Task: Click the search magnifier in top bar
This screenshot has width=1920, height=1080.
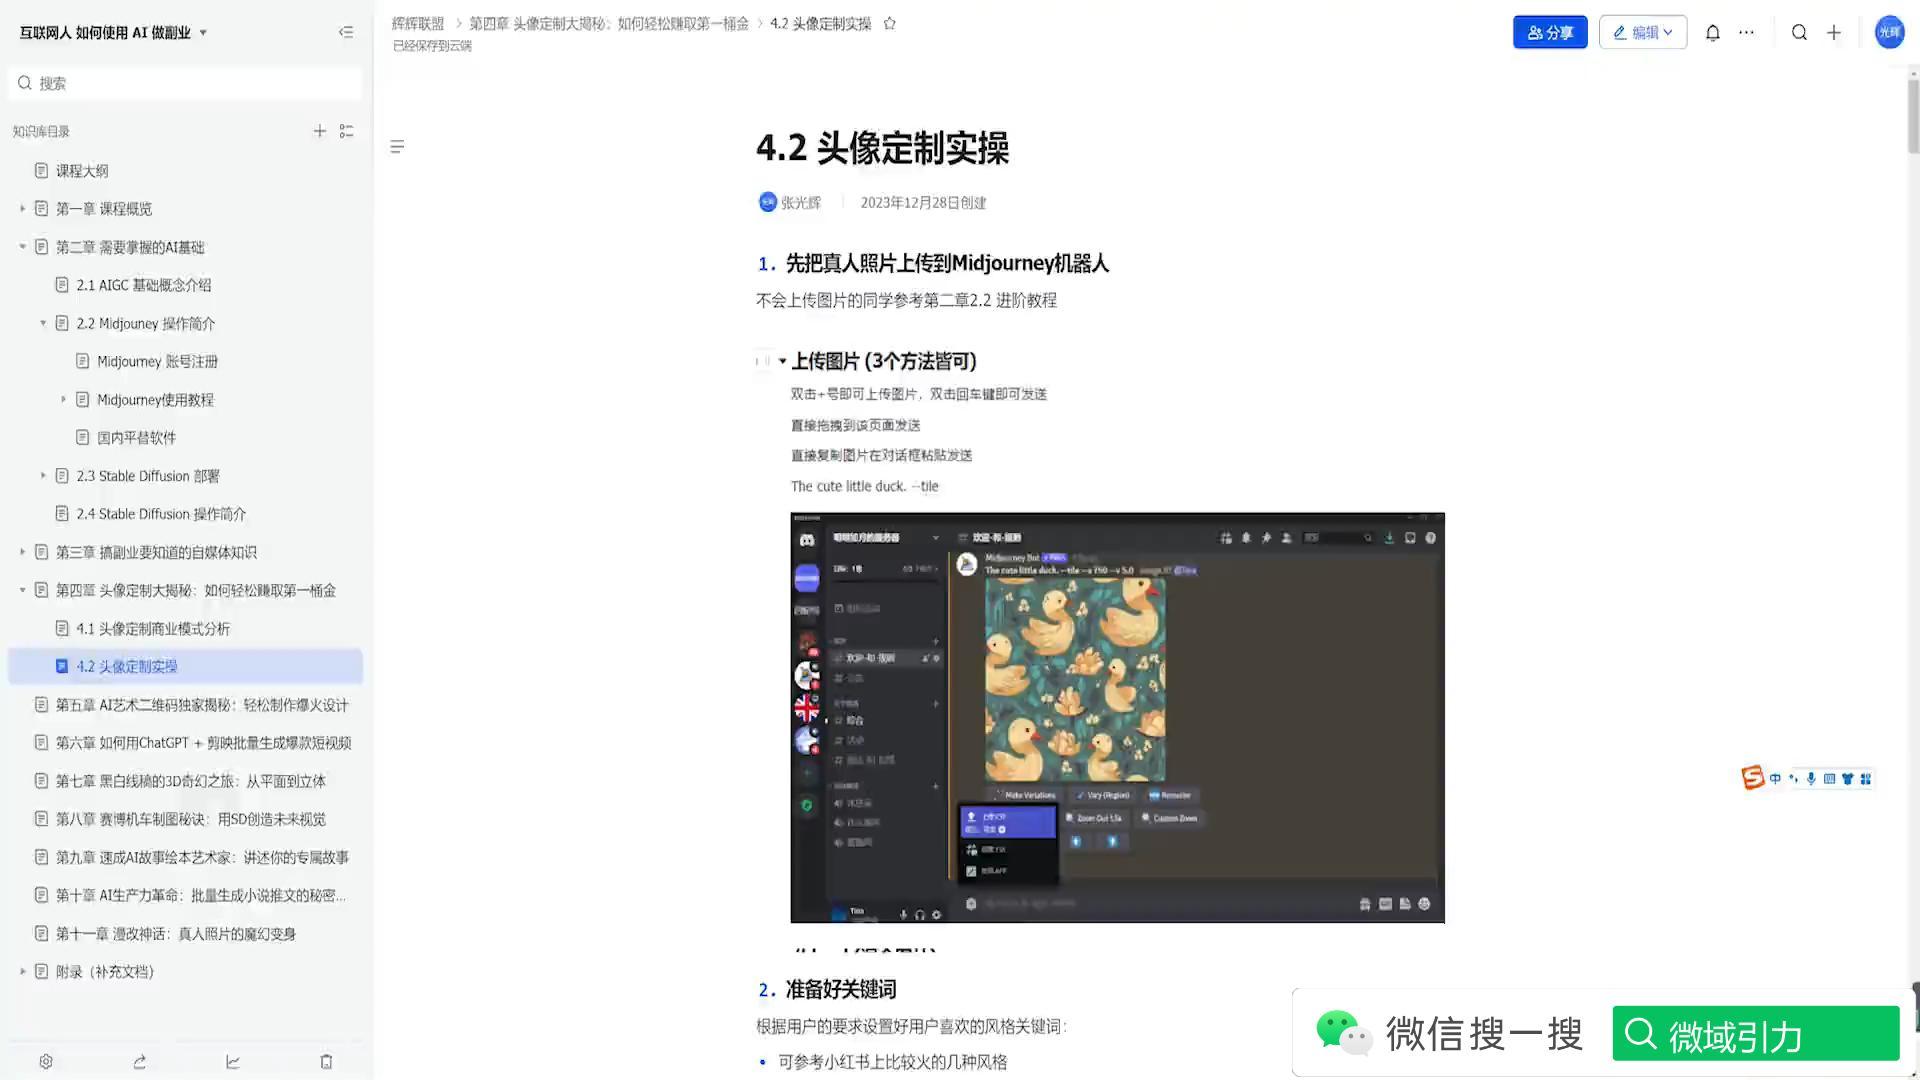Action: coord(1799,32)
